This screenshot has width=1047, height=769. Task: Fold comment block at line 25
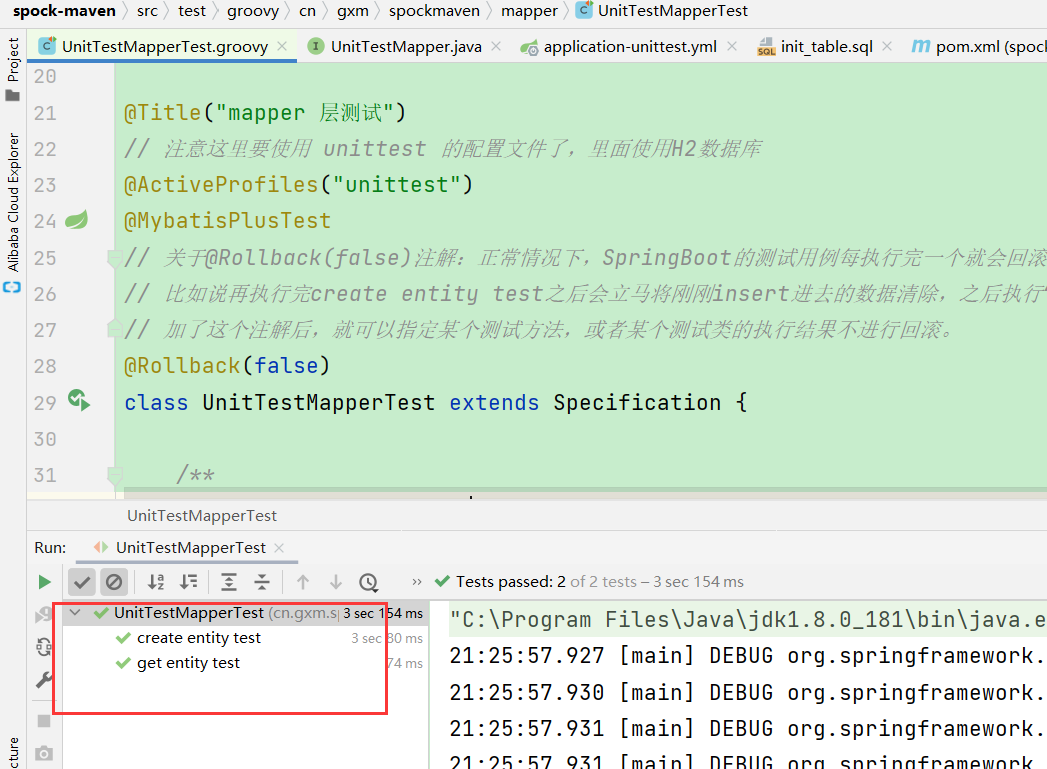tap(114, 257)
